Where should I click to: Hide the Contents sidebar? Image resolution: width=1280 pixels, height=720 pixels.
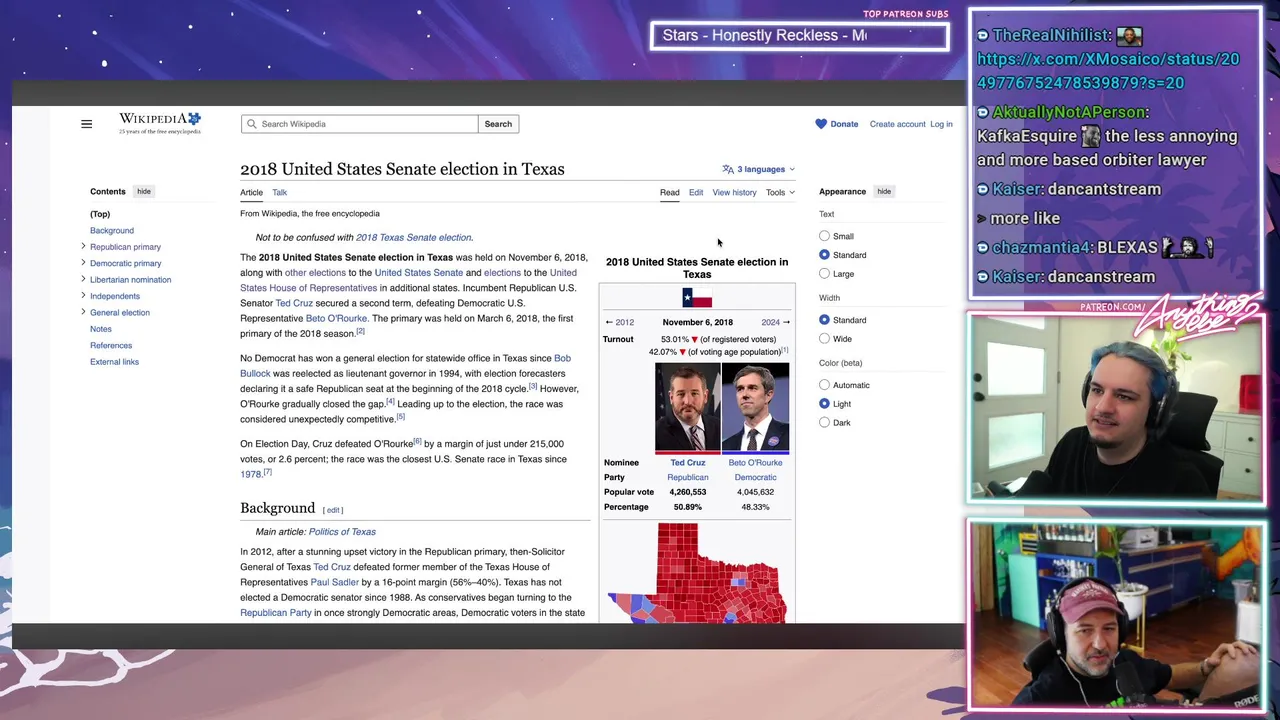pos(144,191)
